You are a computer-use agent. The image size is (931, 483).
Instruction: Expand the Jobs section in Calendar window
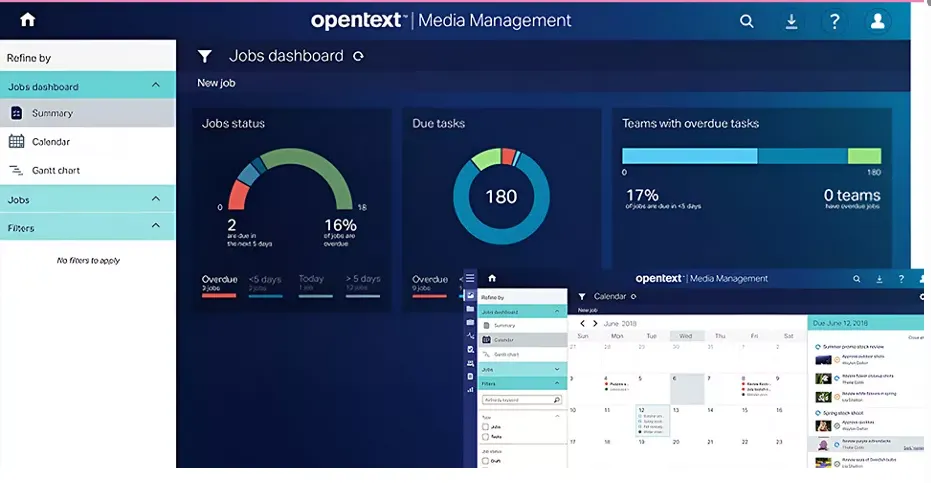(x=557, y=369)
